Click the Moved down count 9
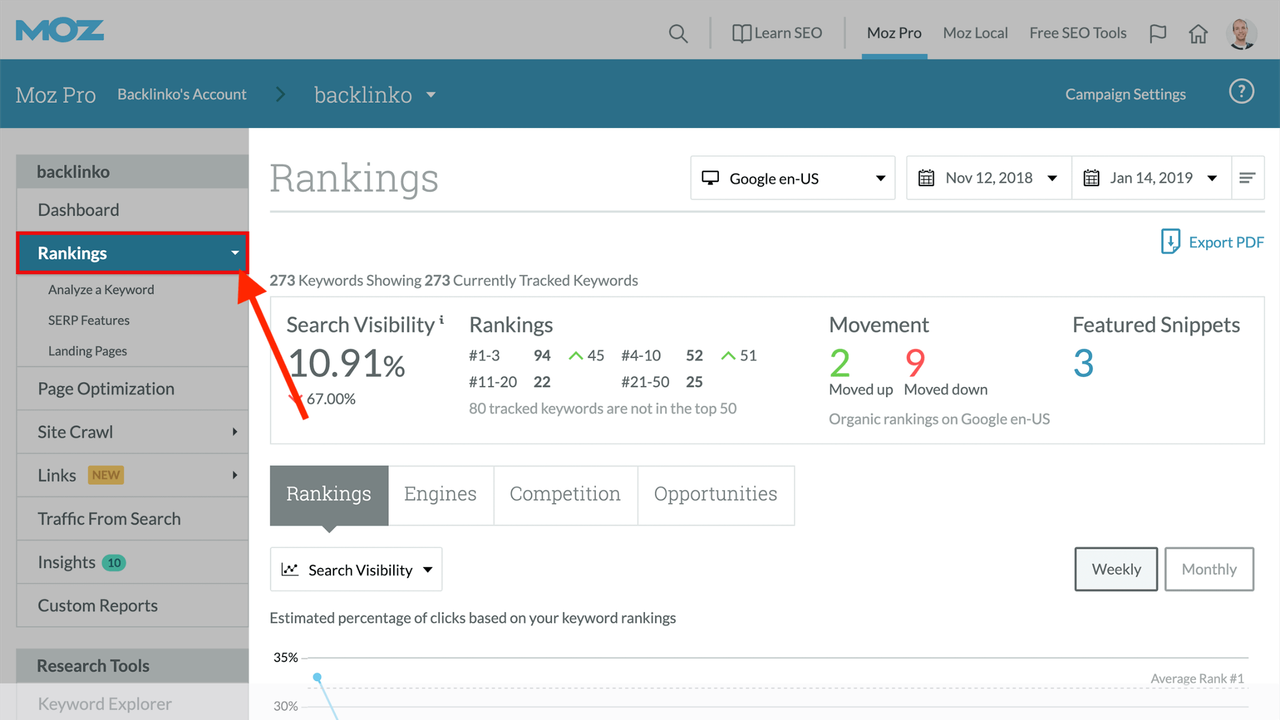 coord(915,363)
